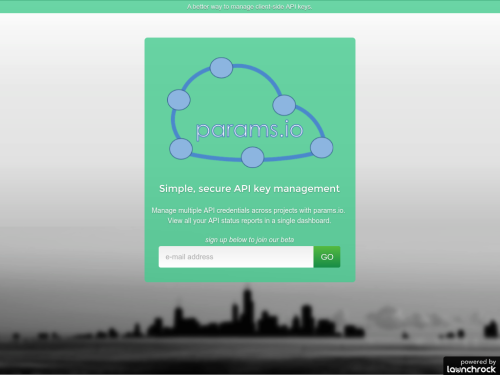Screen dimensions: 500x375
Task: Click the e-mail address input field
Action: [x=236, y=257]
